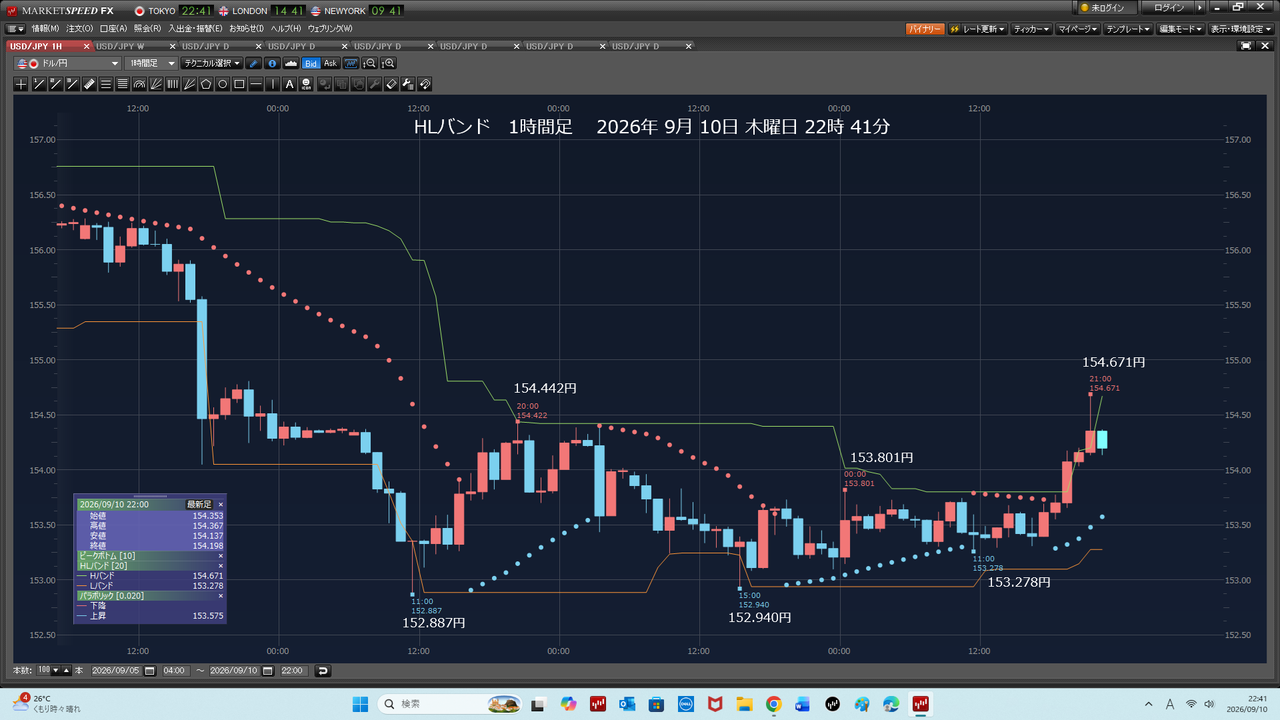Screen dimensions: 1280x720
Task: Remove the ピークボトム [10] indicator
Action: click(221, 555)
